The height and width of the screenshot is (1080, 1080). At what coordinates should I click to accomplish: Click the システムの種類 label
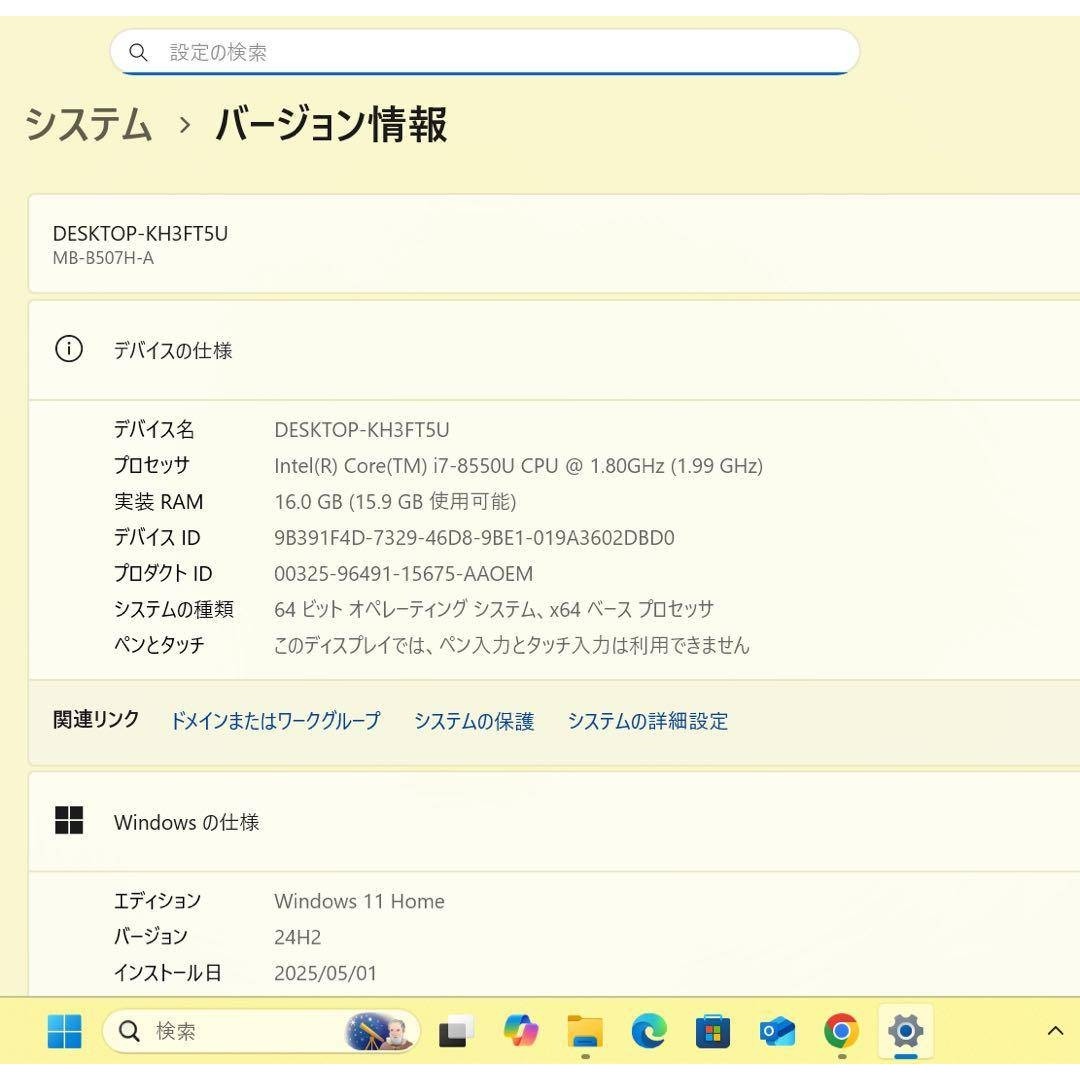click(174, 609)
